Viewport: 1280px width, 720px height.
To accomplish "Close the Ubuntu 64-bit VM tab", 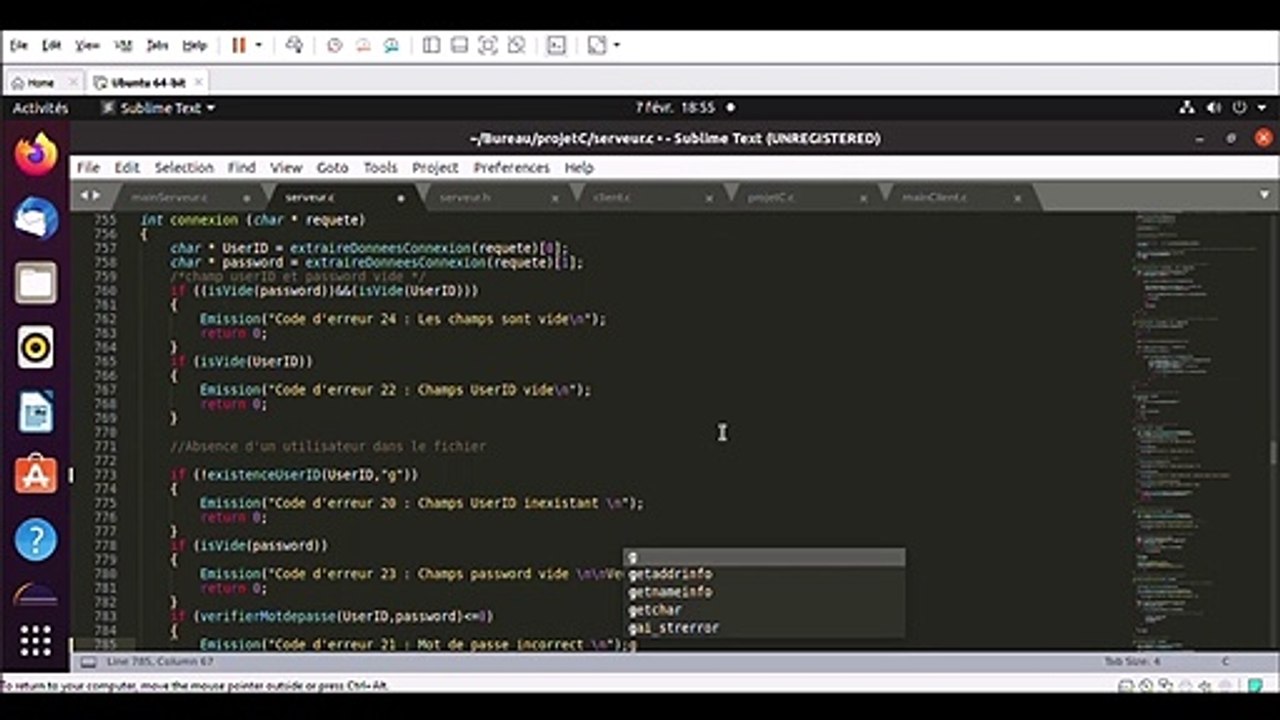I will click(199, 82).
